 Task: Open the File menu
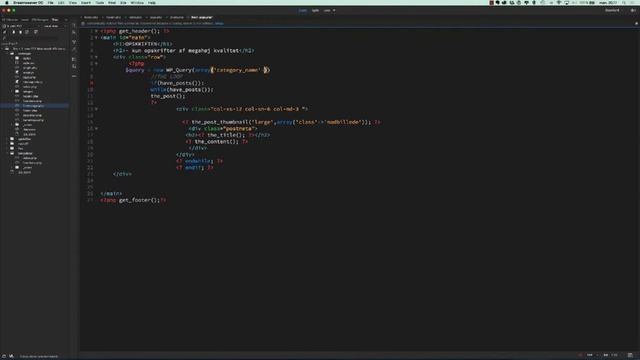(50, 2)
